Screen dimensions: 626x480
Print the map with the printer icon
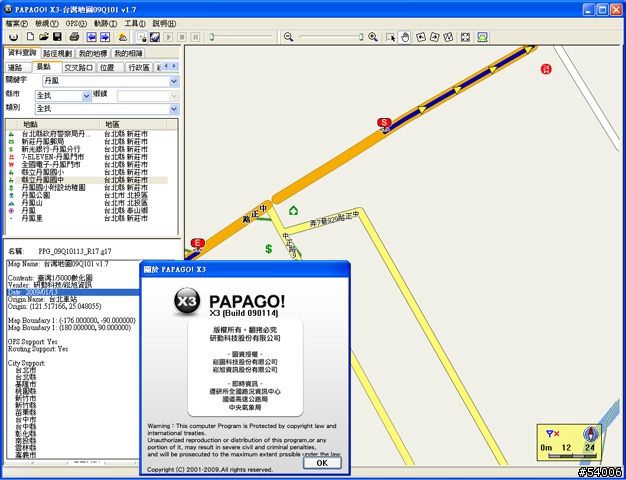pos(74,37)
